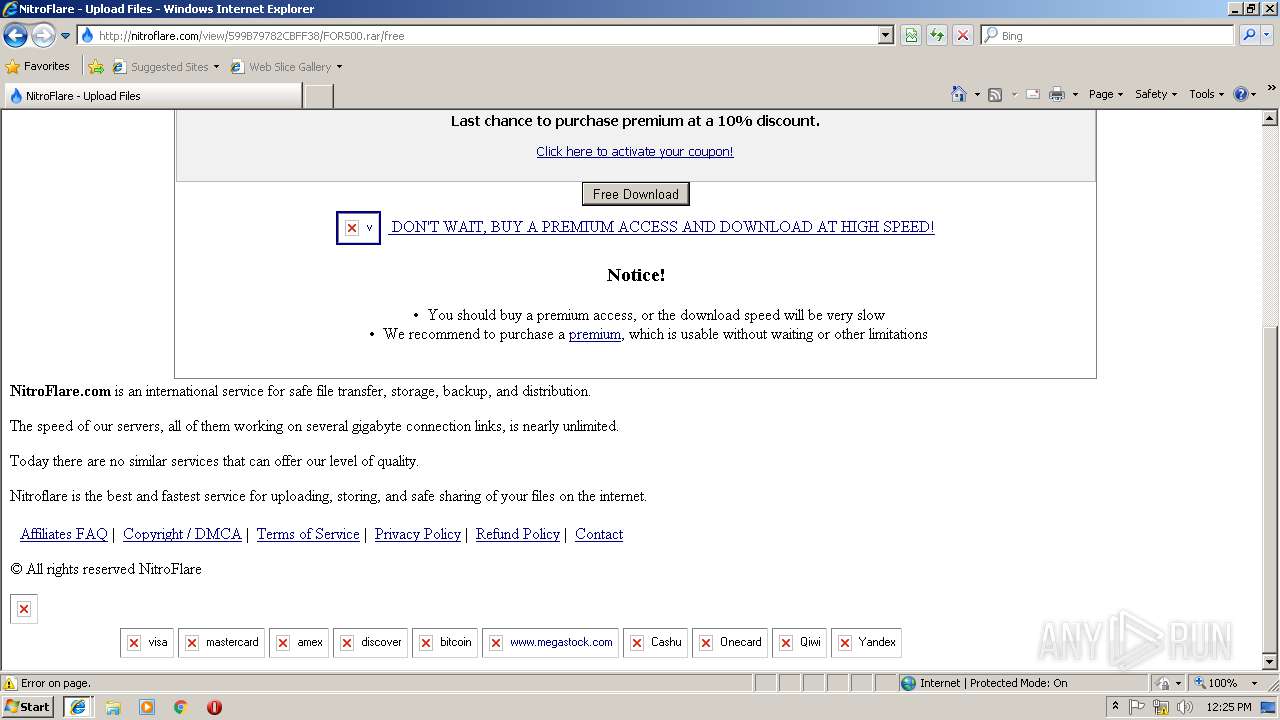Screen dimensions: 1280x720
Task: Open Windows Media Player taskbar icon
Action: click(x=147, y=707)
